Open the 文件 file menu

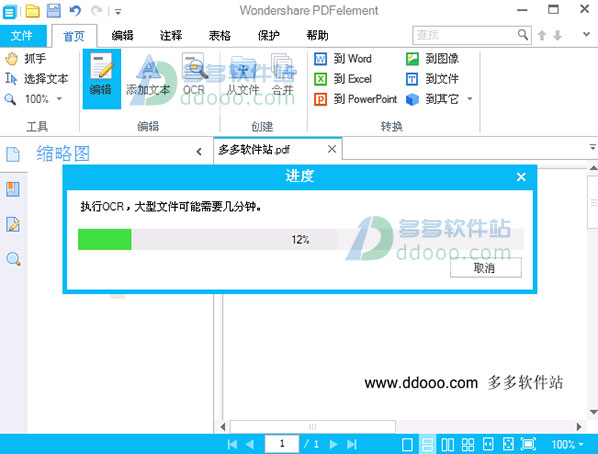[22, 35]
